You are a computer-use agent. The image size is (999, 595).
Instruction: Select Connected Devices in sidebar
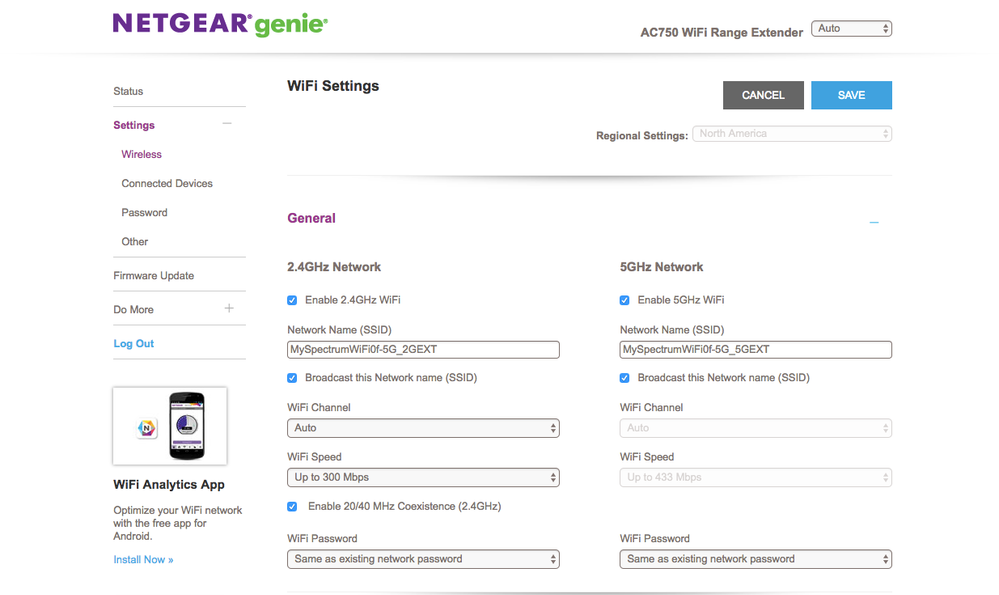pyautogui.click(x=167, y=183)
